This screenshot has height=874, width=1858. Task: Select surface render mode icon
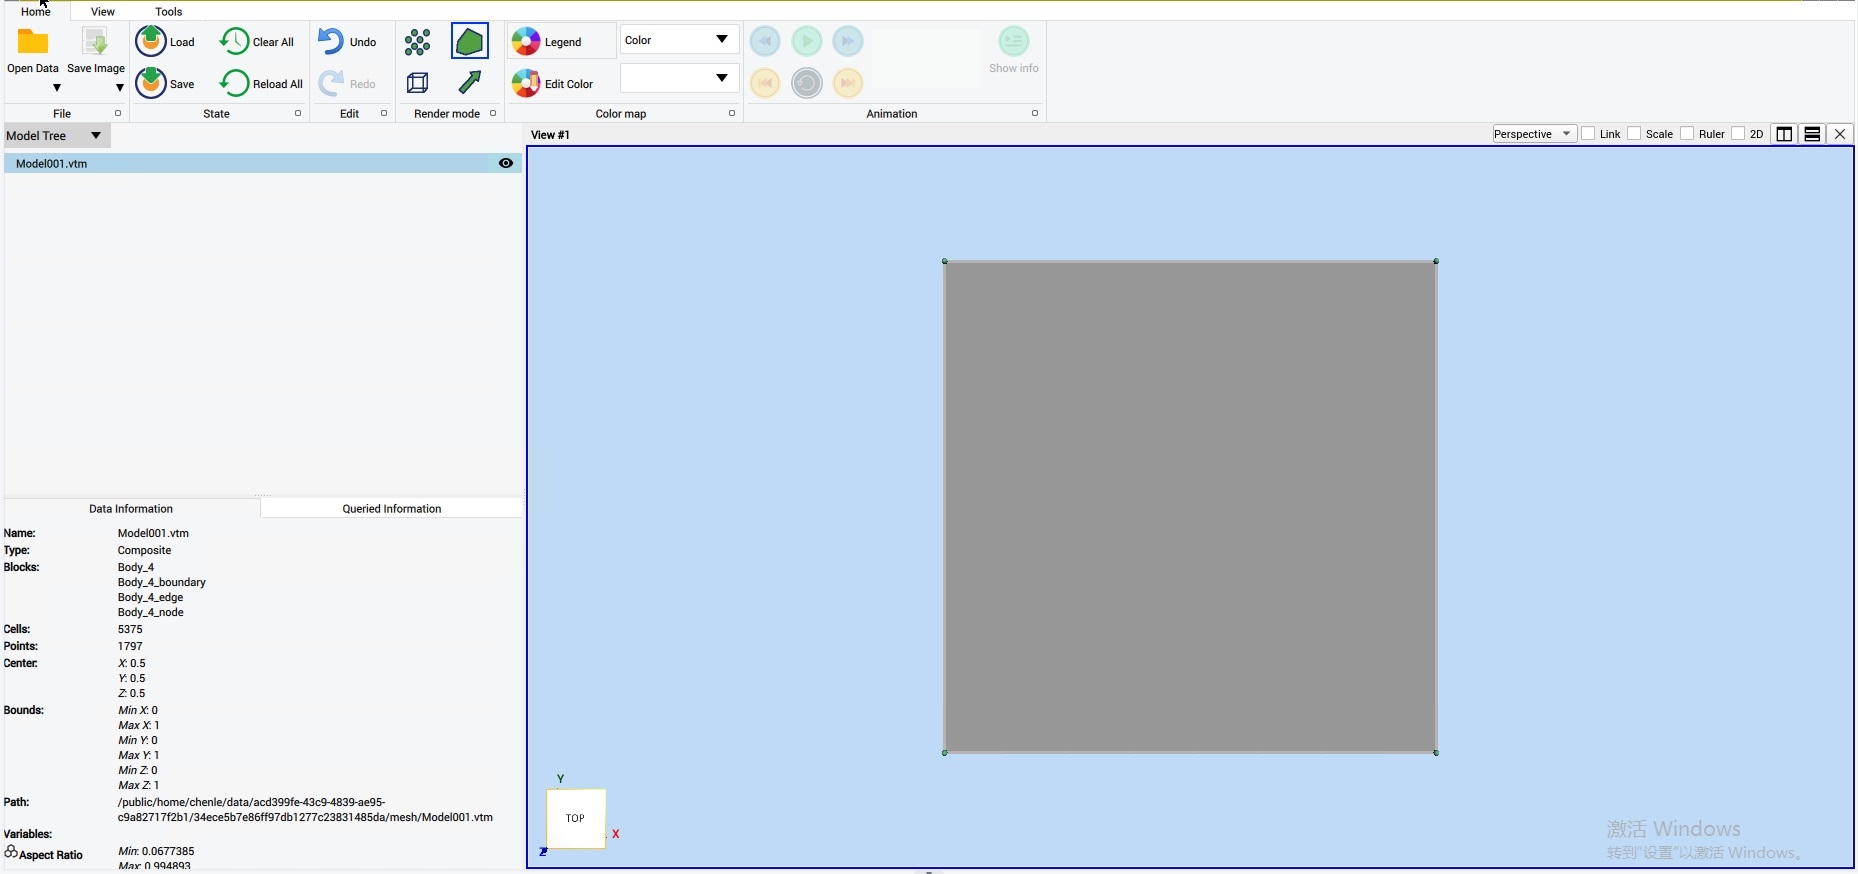point(469,42)
